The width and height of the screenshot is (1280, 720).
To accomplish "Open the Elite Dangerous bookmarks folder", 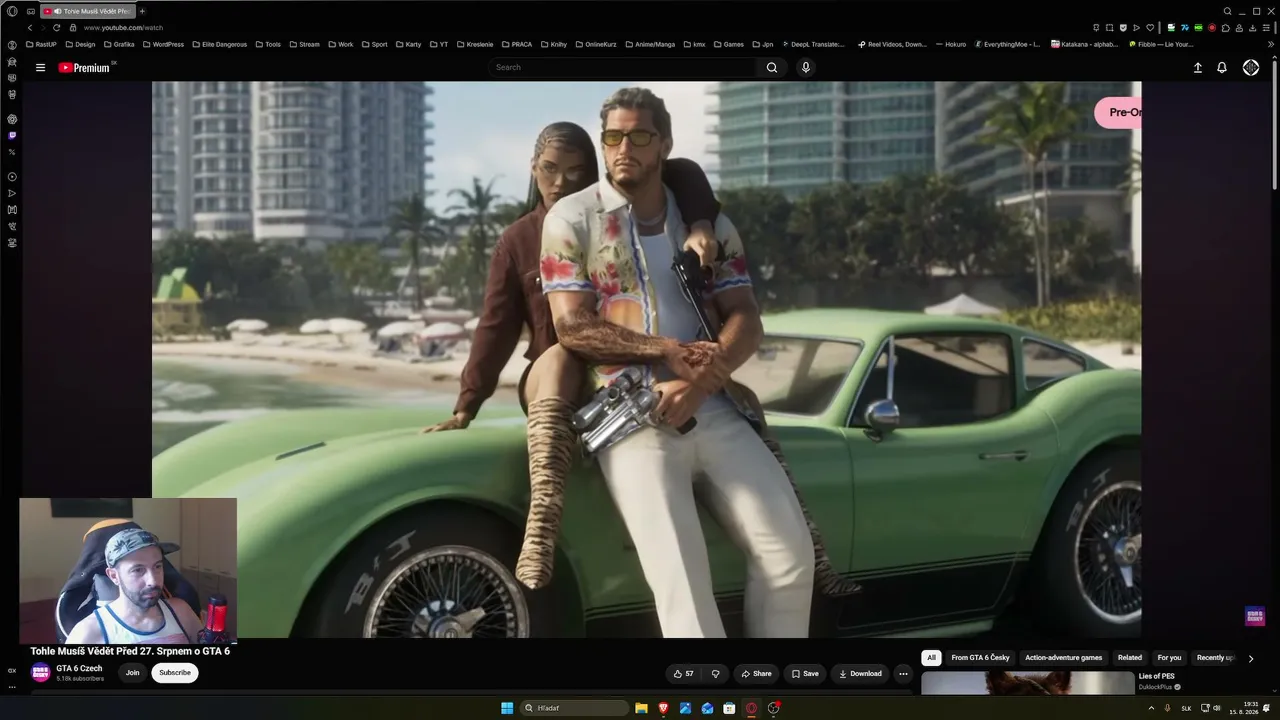I will 220,44.
